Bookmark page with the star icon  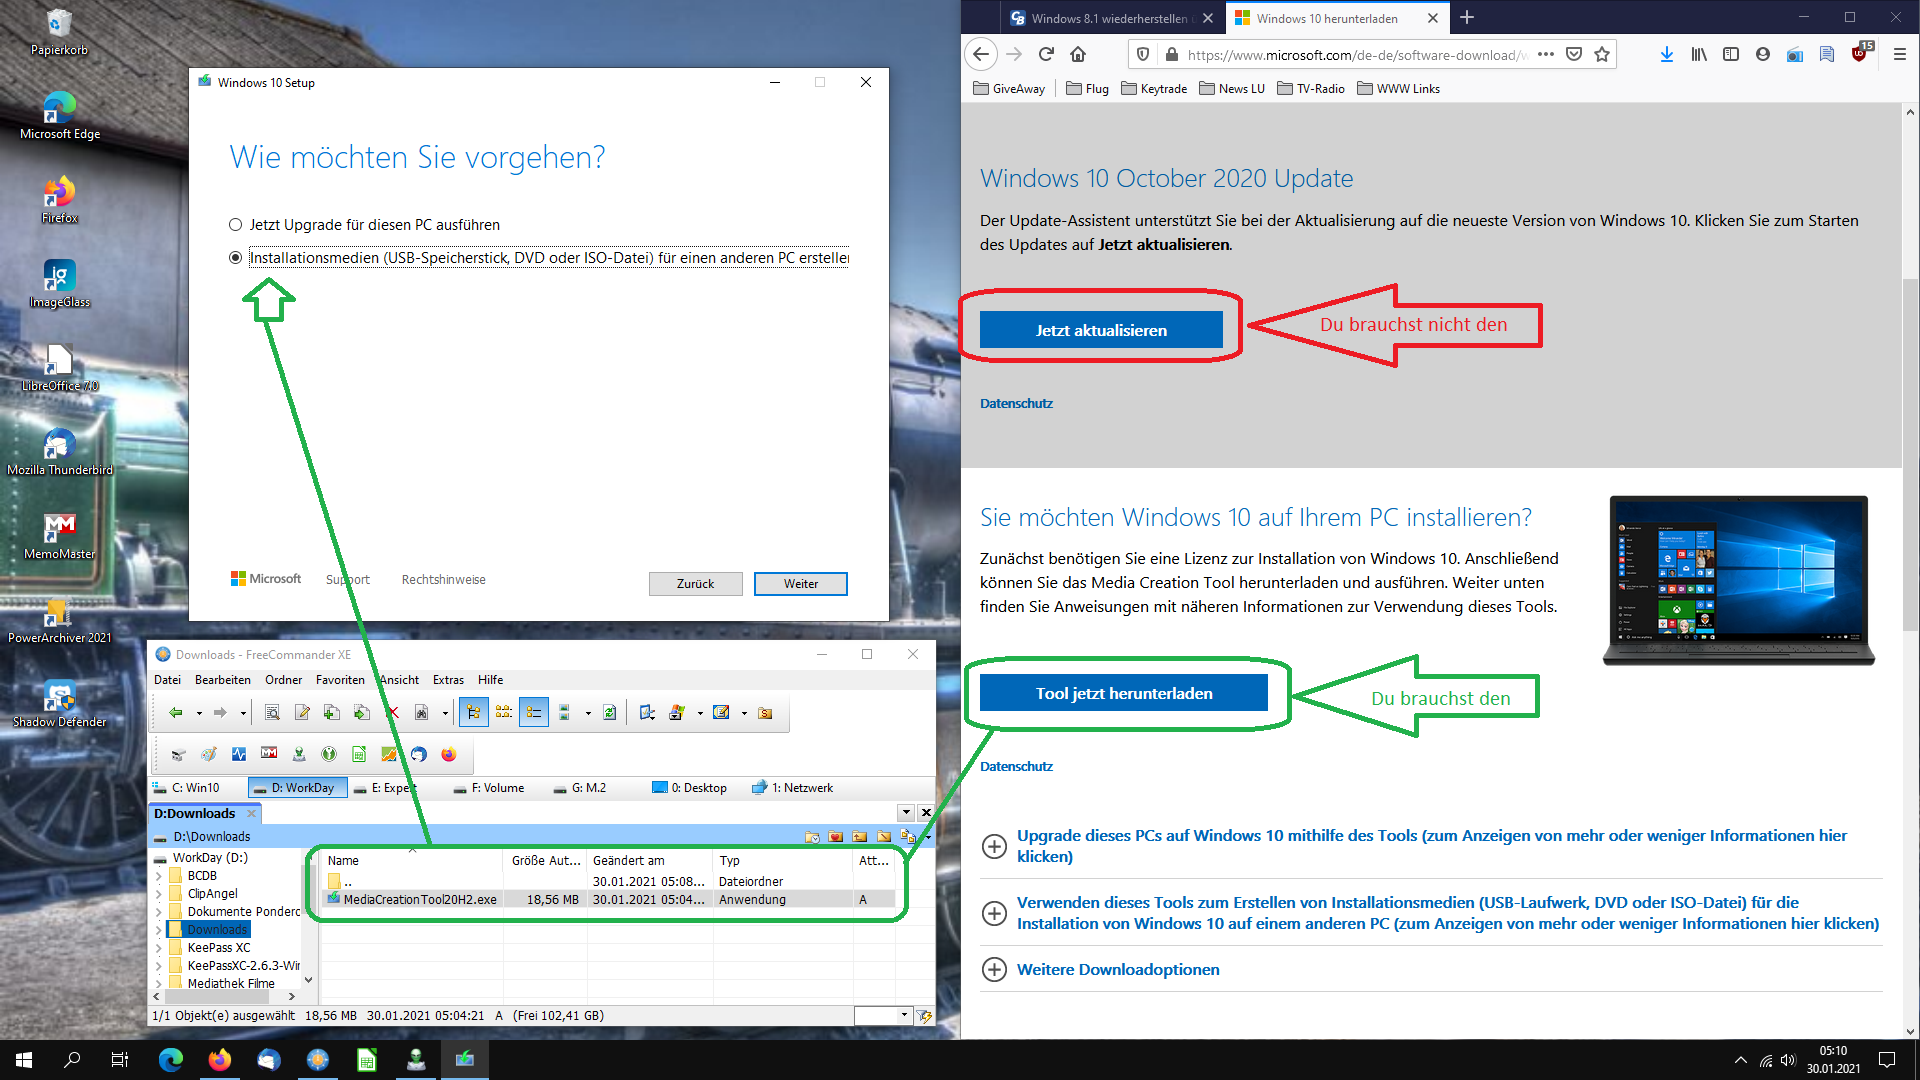pyautogui.click(x=1602, y=55)
